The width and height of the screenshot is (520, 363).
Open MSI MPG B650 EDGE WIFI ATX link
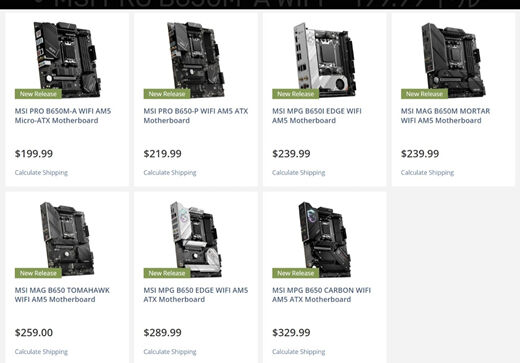coord(196,295)
